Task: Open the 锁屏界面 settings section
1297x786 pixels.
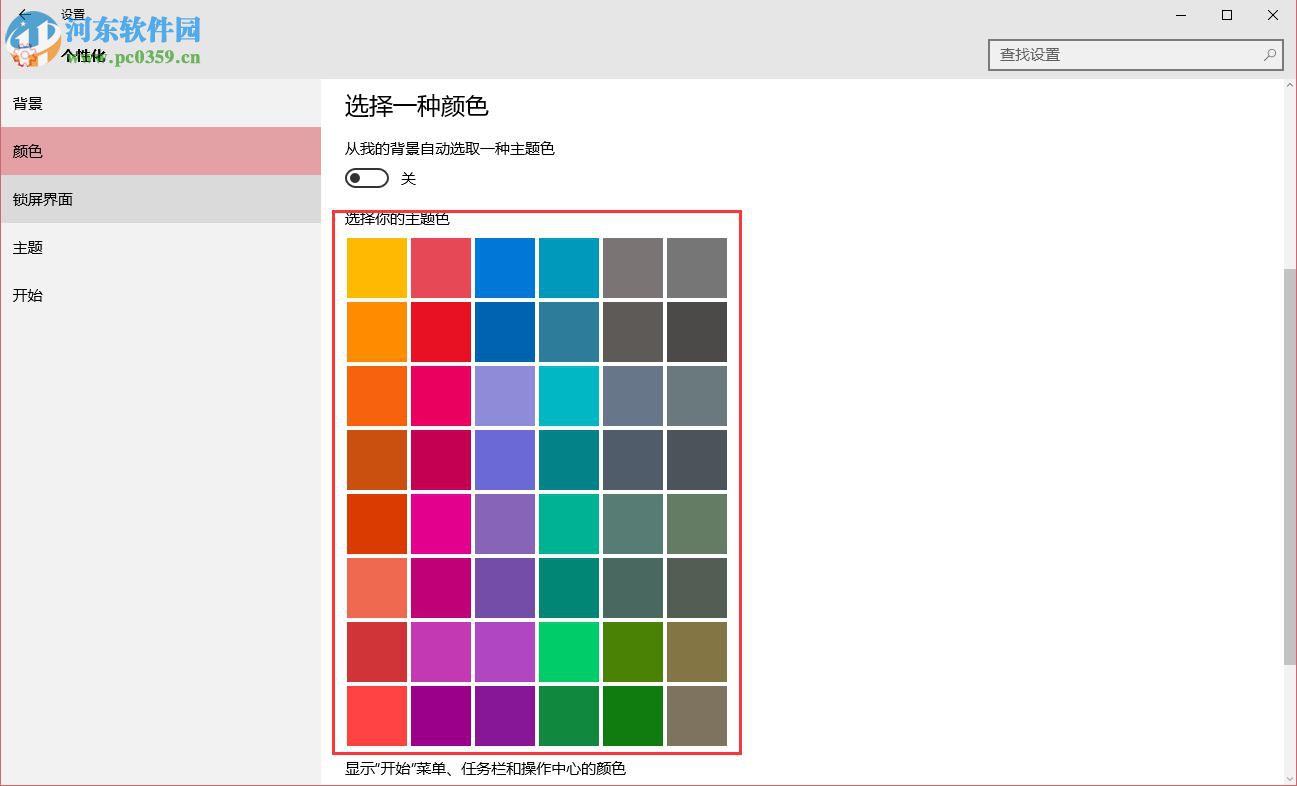Action: tap(42, 199)
